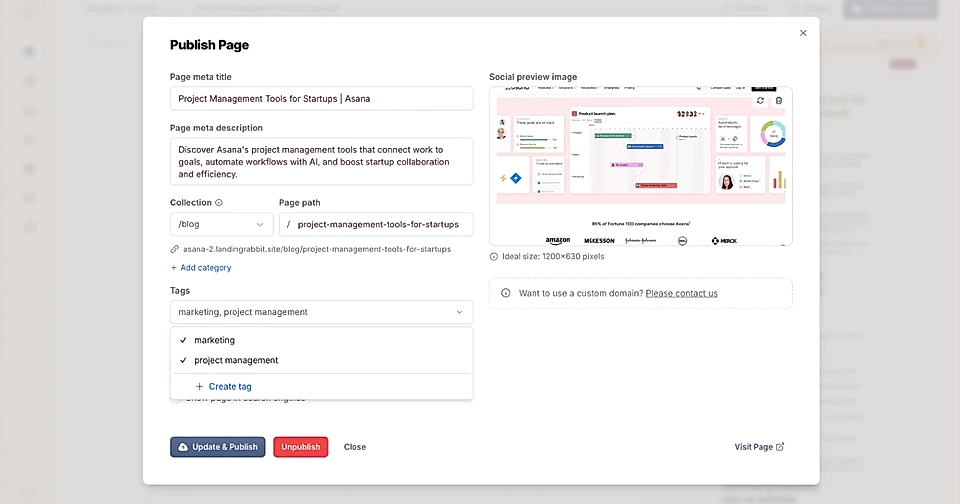Click the Close text button
Screen dimensions: 960x504
[354, 447]
